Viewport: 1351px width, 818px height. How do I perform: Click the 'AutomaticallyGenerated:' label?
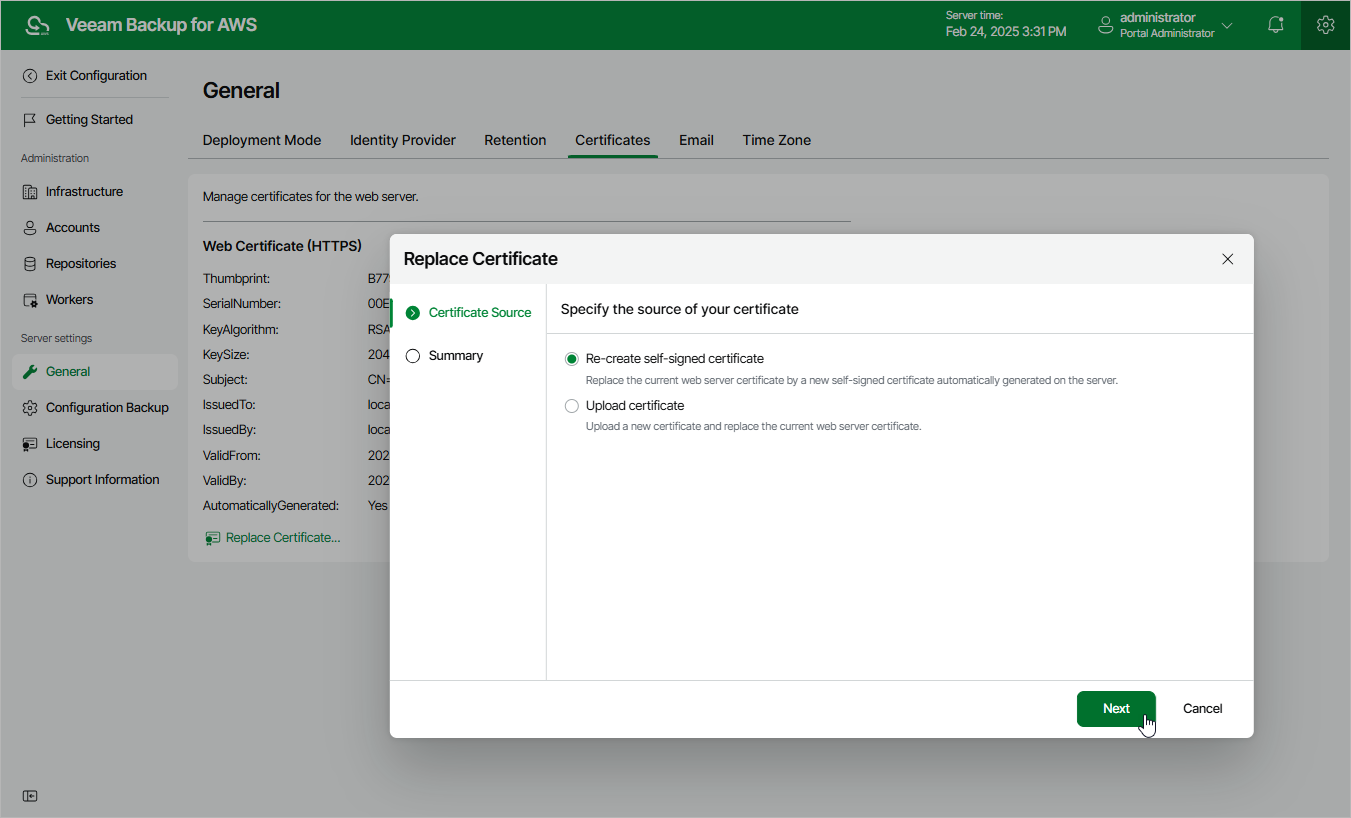pyautogui.click(x=271, y=506)
